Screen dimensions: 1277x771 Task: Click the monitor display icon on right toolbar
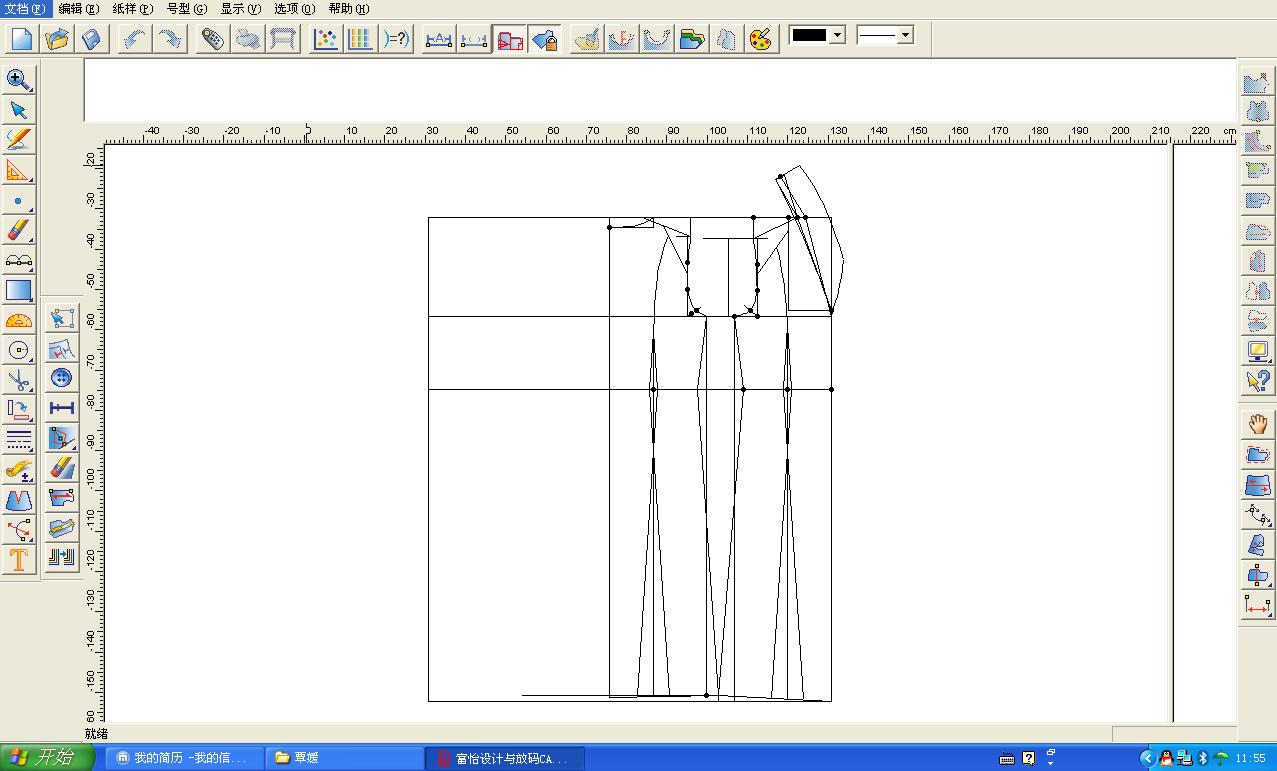[x=1257, y=351]
